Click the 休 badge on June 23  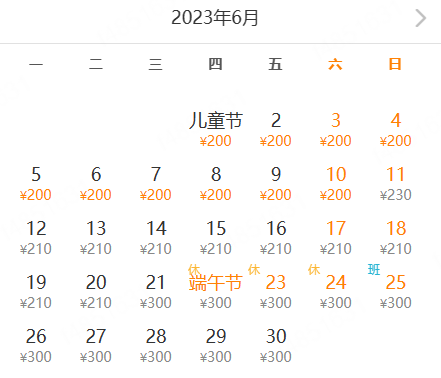tap(254, 269)
